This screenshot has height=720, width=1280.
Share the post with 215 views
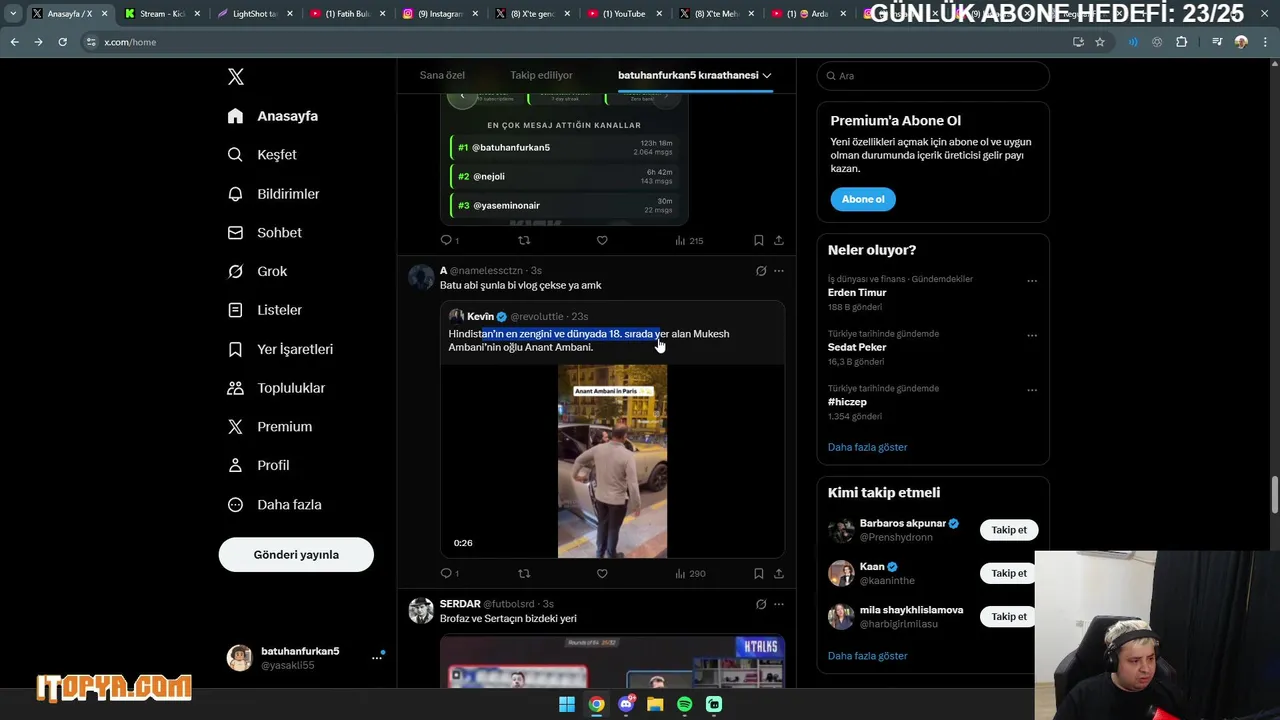click(x=779, y=240)
